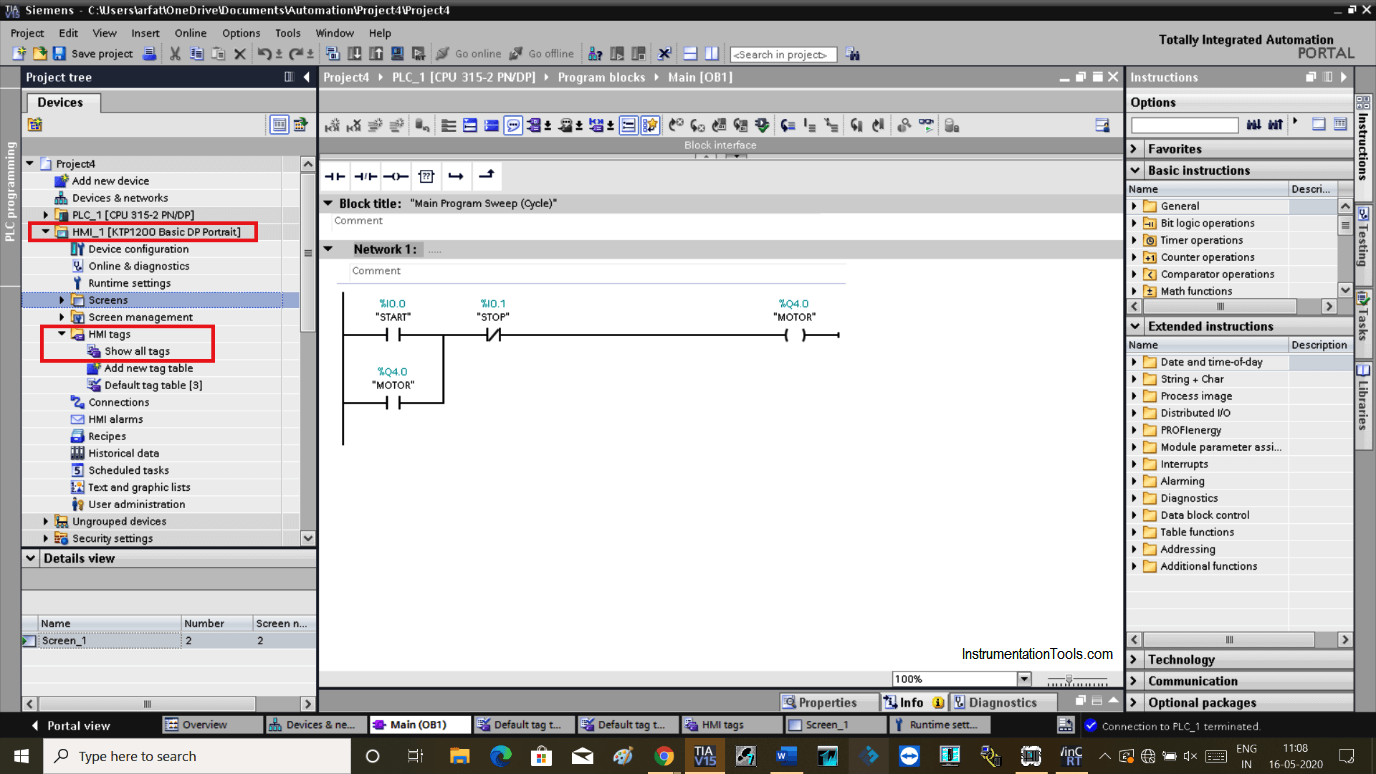Open the Testing side tab
Image resolution: width=1376 pixels, height=774 pixels.
[x=1363, y=237]
